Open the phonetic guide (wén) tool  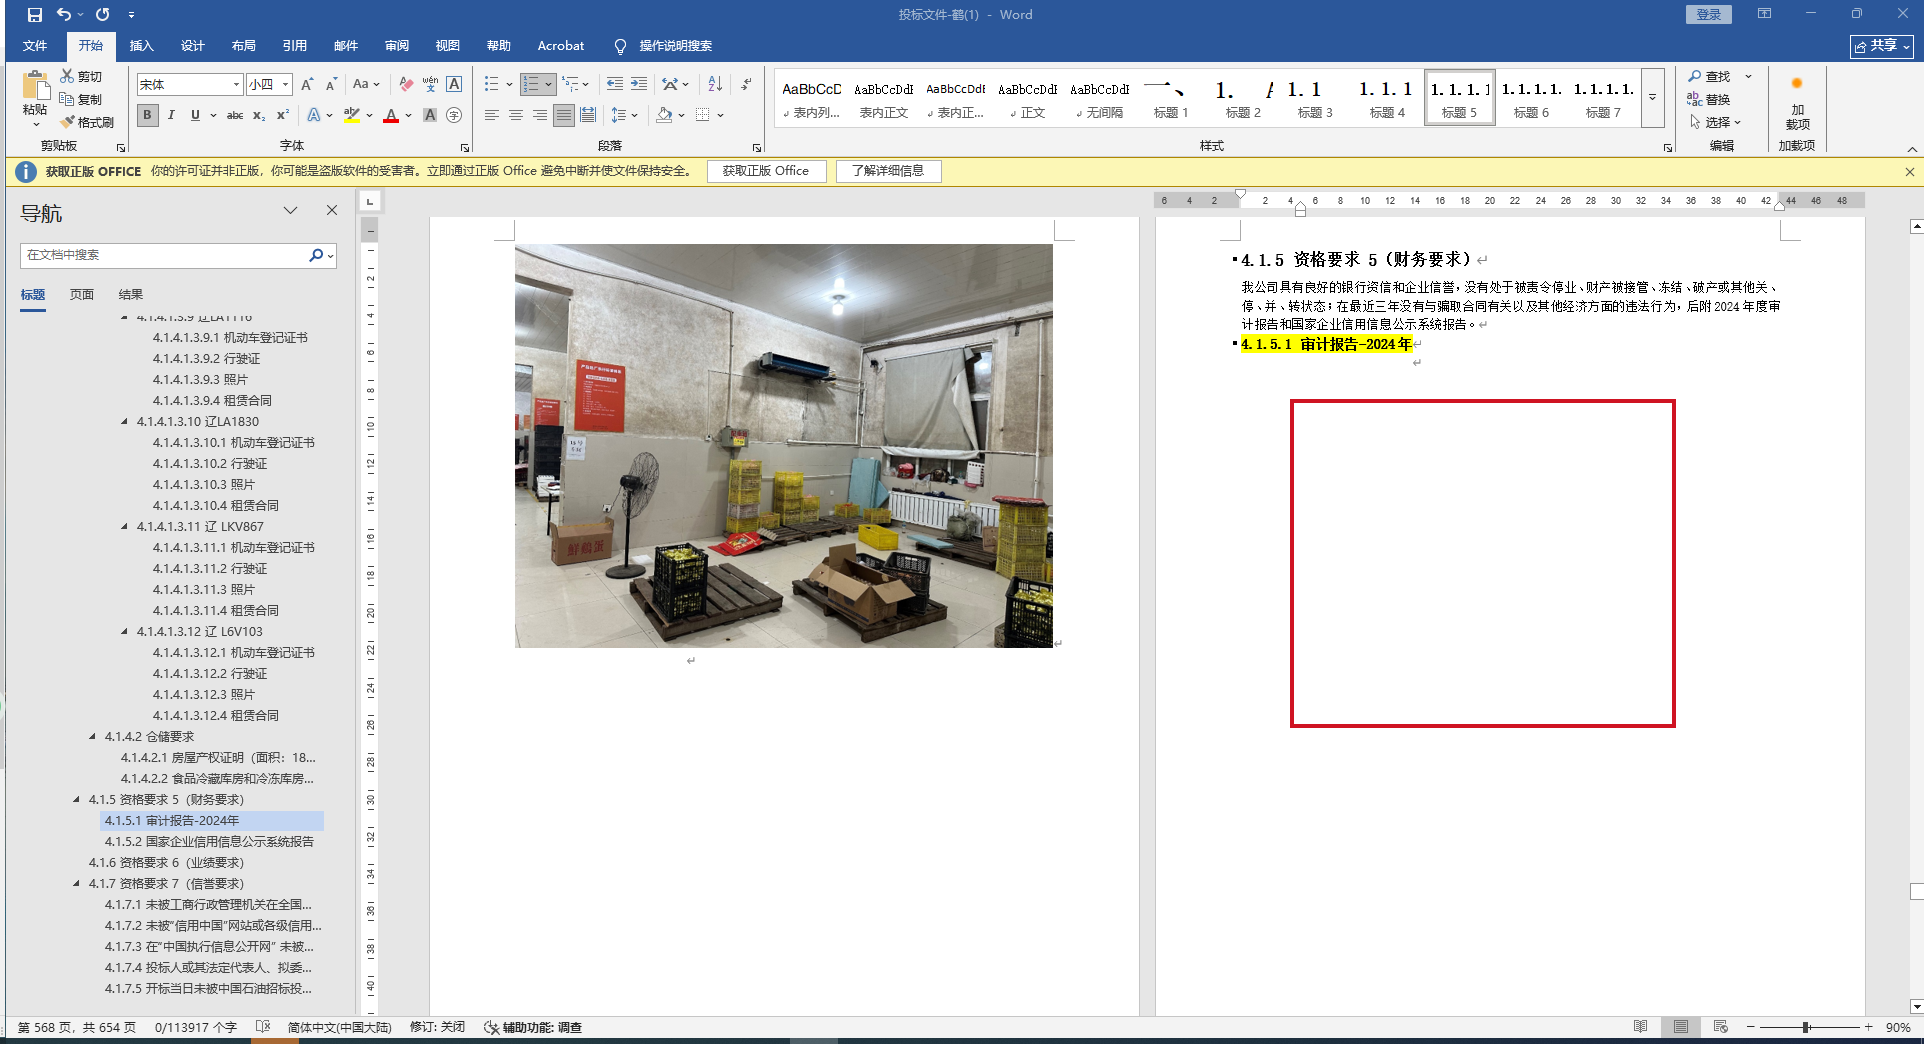point(430,84)
